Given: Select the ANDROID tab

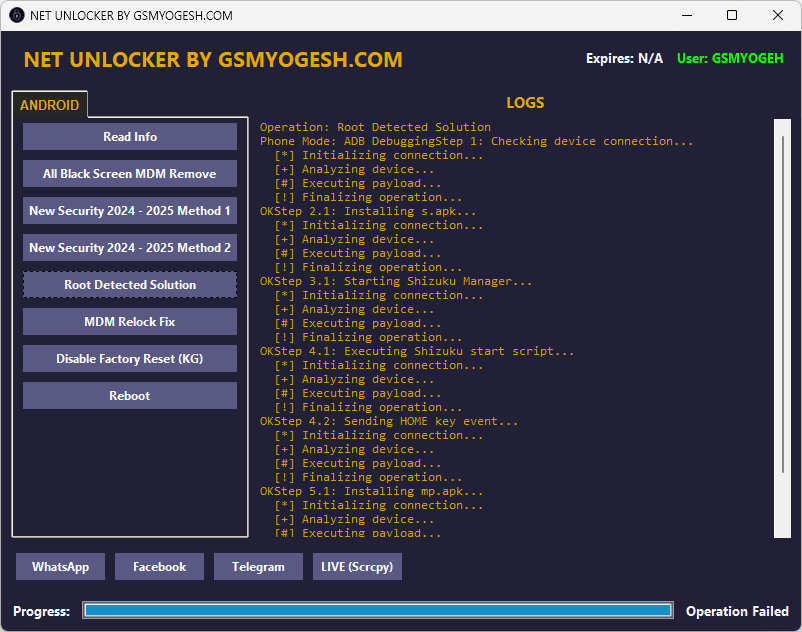Looking at the screenshot, I should tap(50, 105).
